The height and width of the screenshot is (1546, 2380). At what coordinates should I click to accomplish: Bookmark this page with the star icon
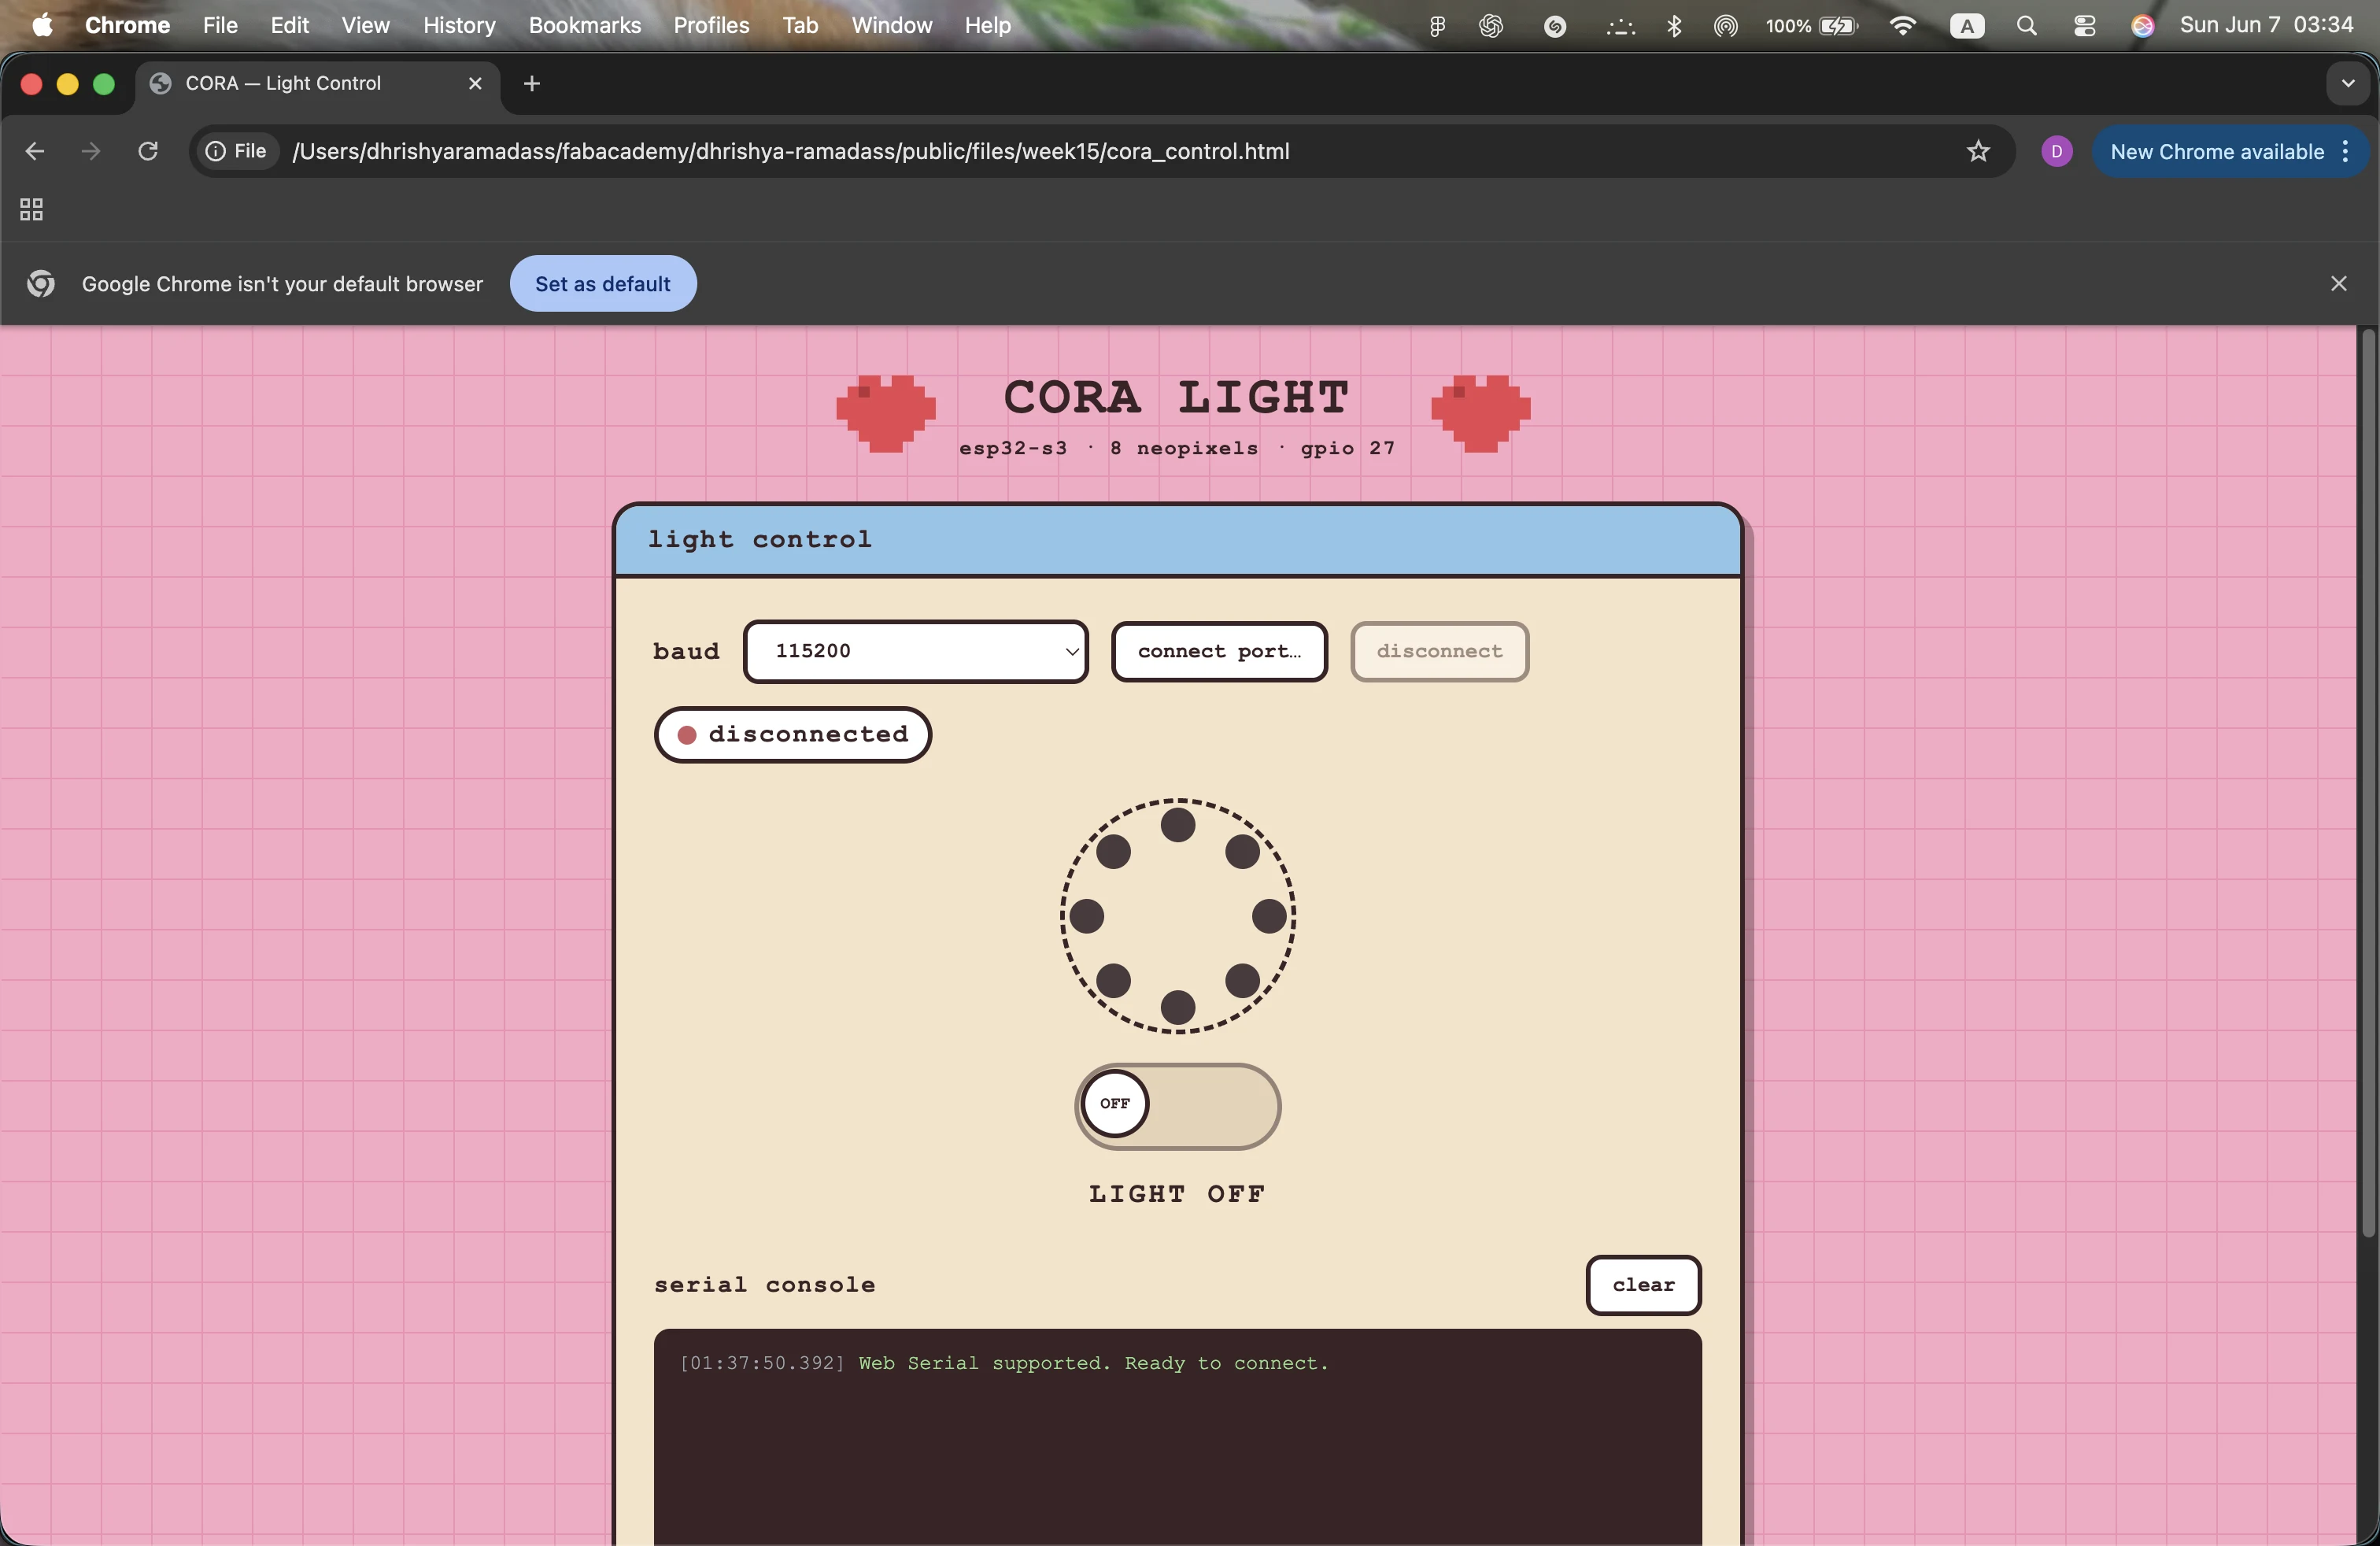(x=1978, y=151)
